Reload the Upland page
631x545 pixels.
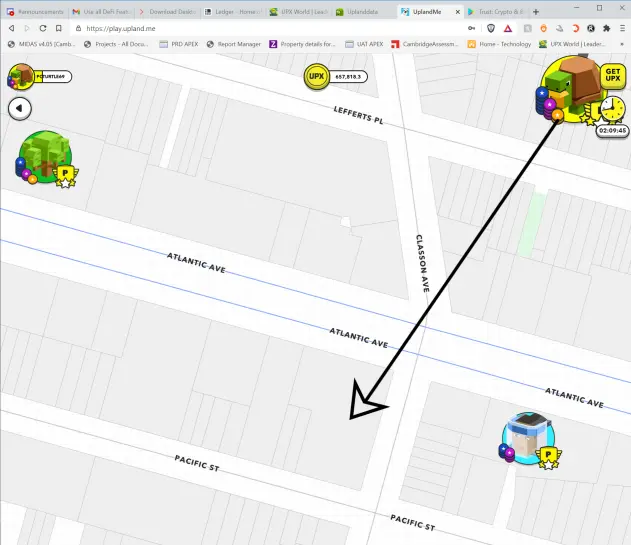point(43,28)
